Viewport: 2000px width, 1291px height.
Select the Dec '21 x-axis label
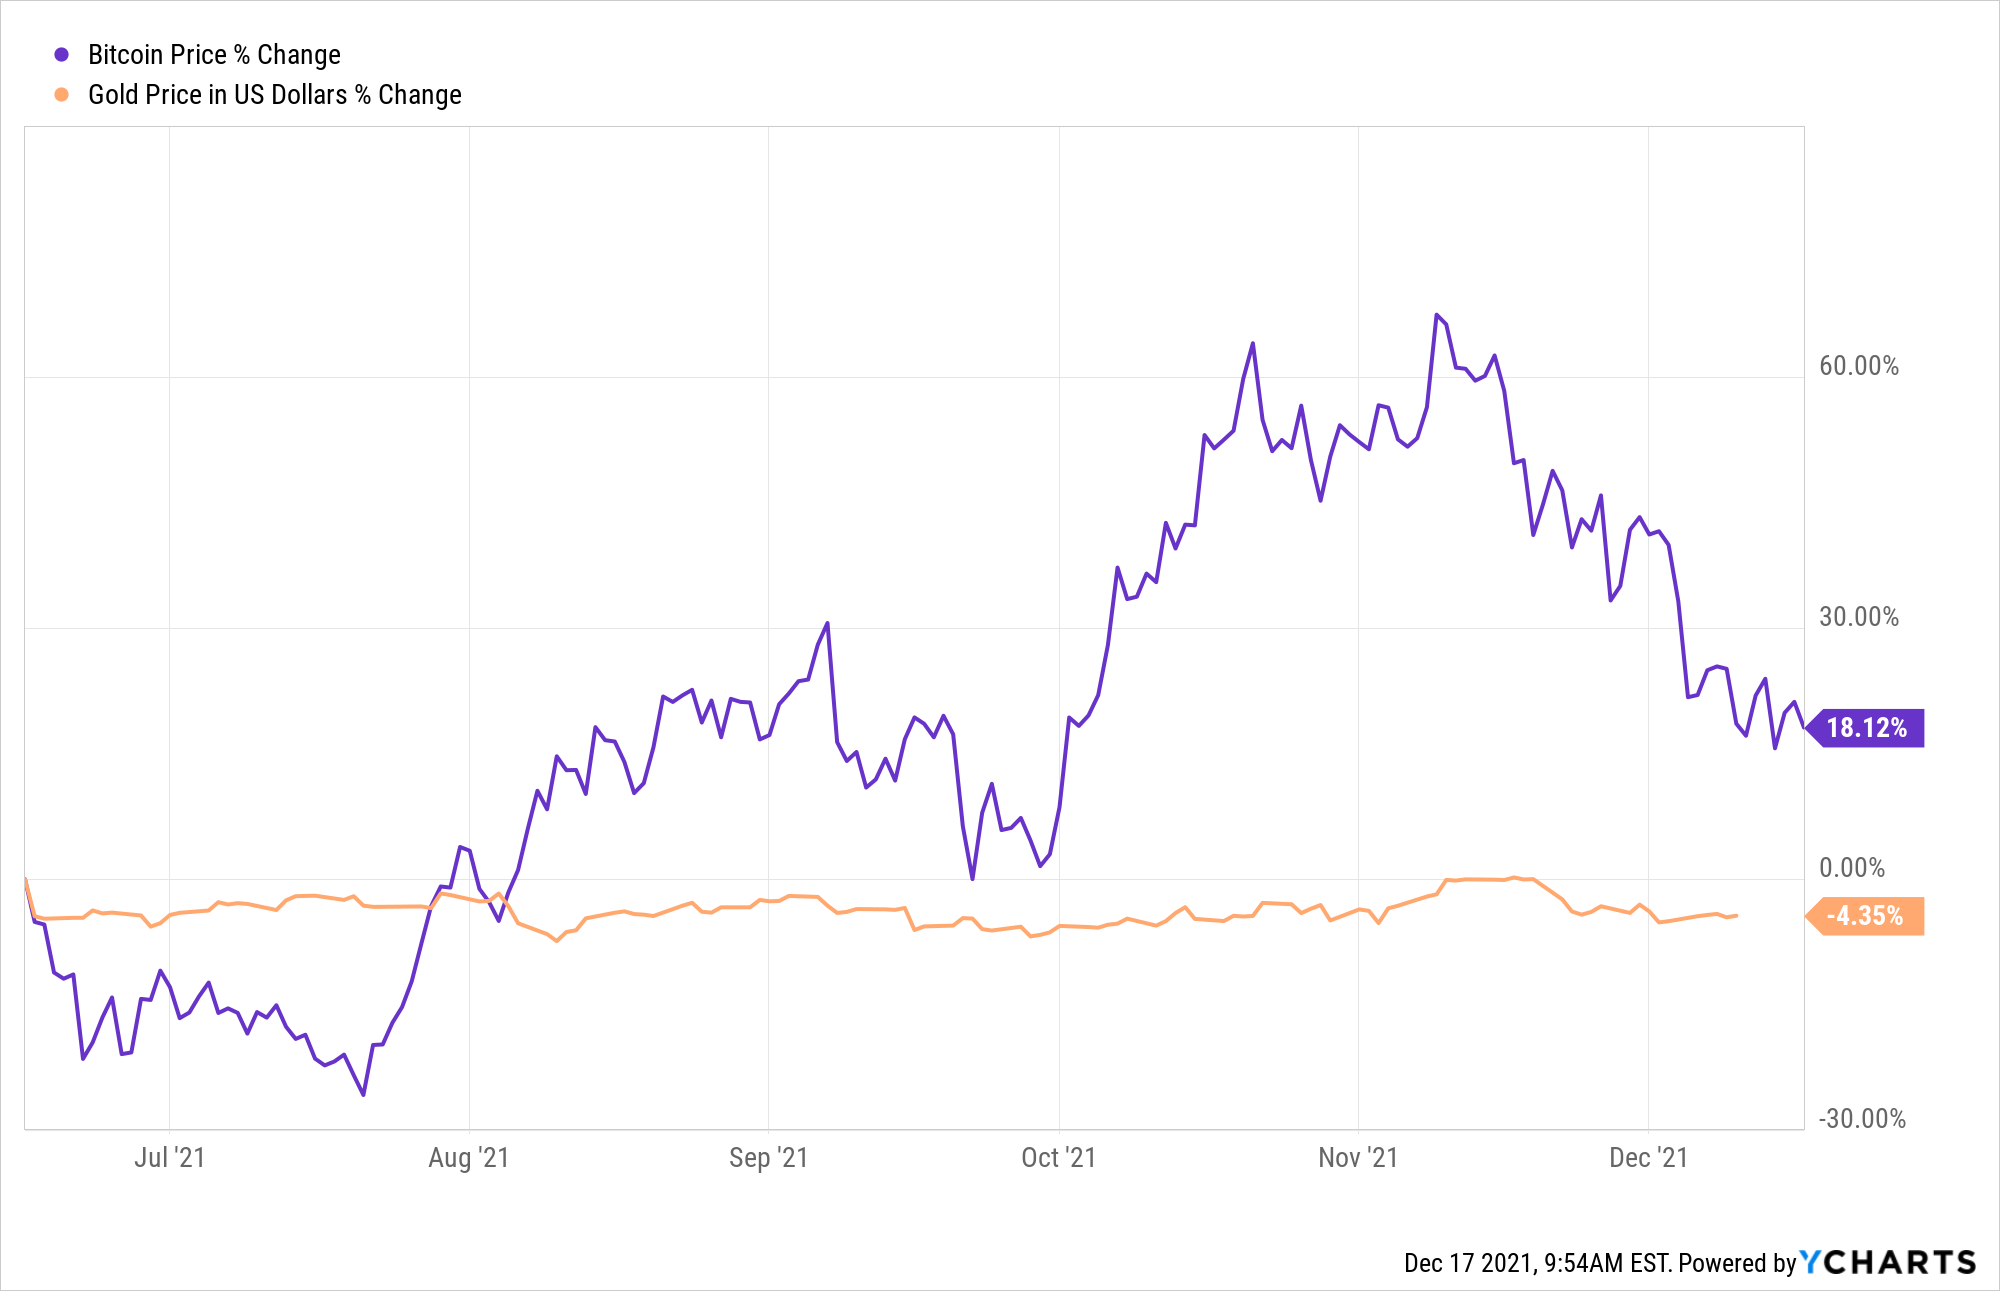tap(1648, 1158)
